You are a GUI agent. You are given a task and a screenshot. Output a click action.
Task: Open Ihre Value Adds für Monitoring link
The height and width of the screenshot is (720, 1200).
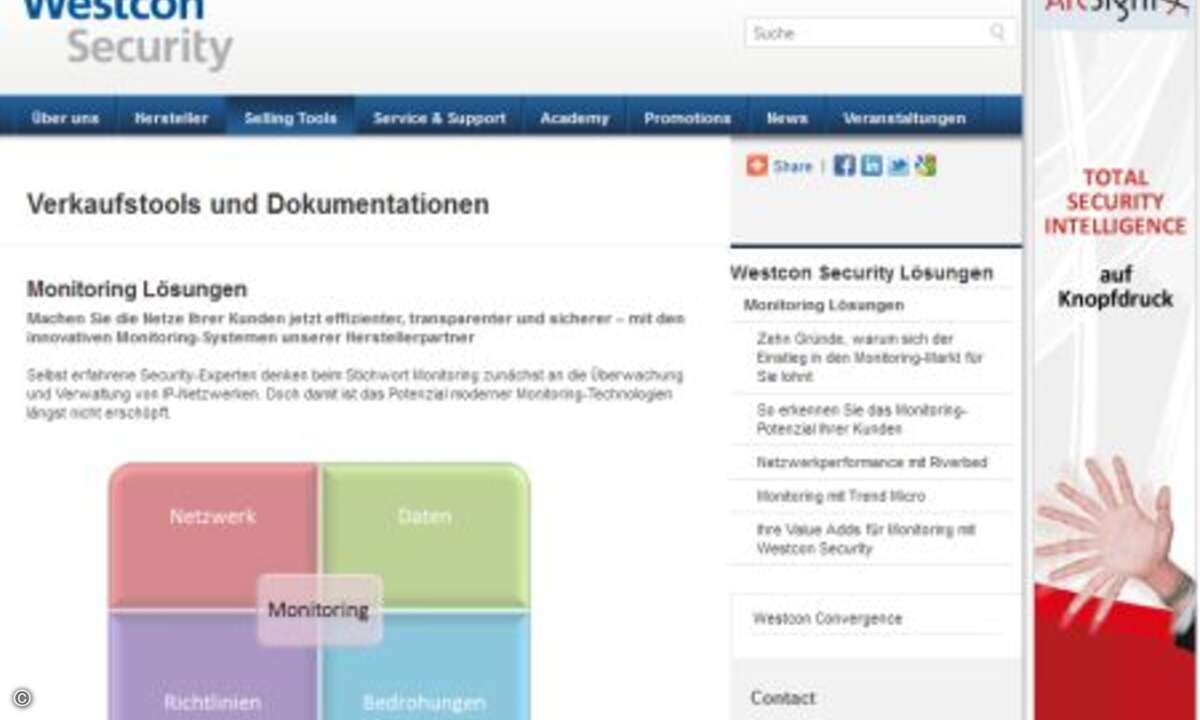point(866,539)
